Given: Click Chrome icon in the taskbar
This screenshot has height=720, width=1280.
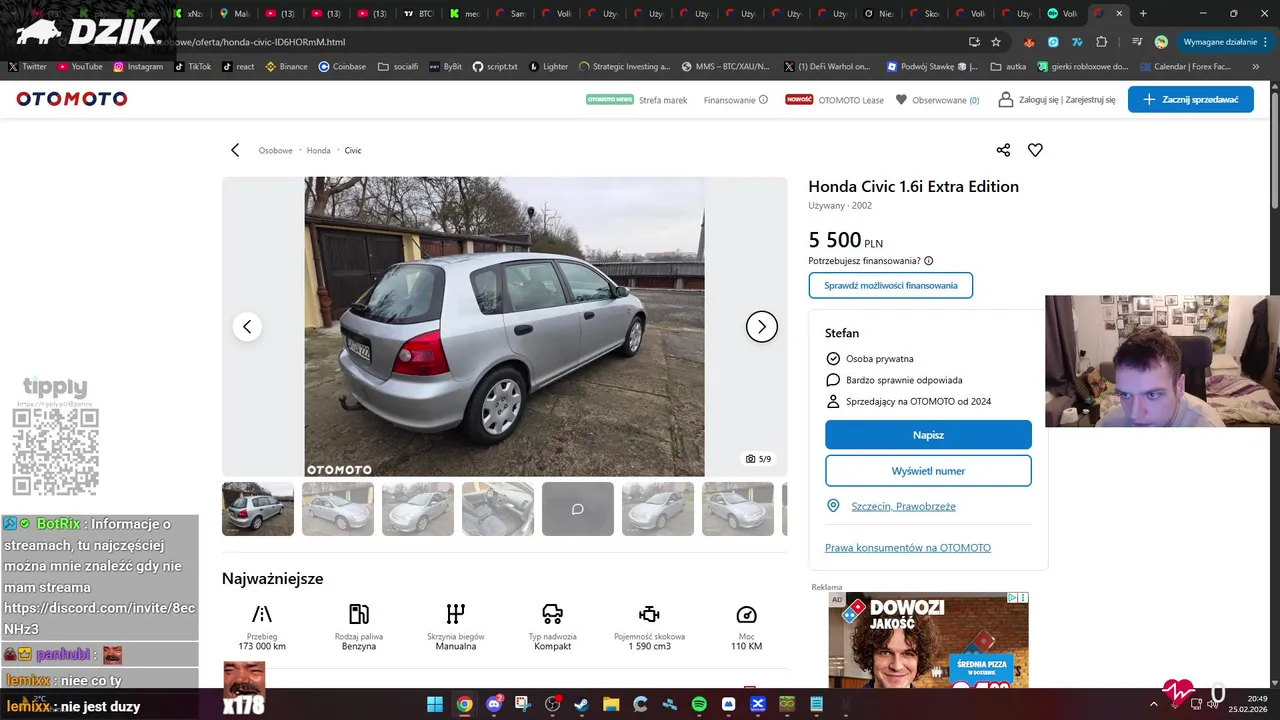Looking at the screenshot, I should coord(464,704).
